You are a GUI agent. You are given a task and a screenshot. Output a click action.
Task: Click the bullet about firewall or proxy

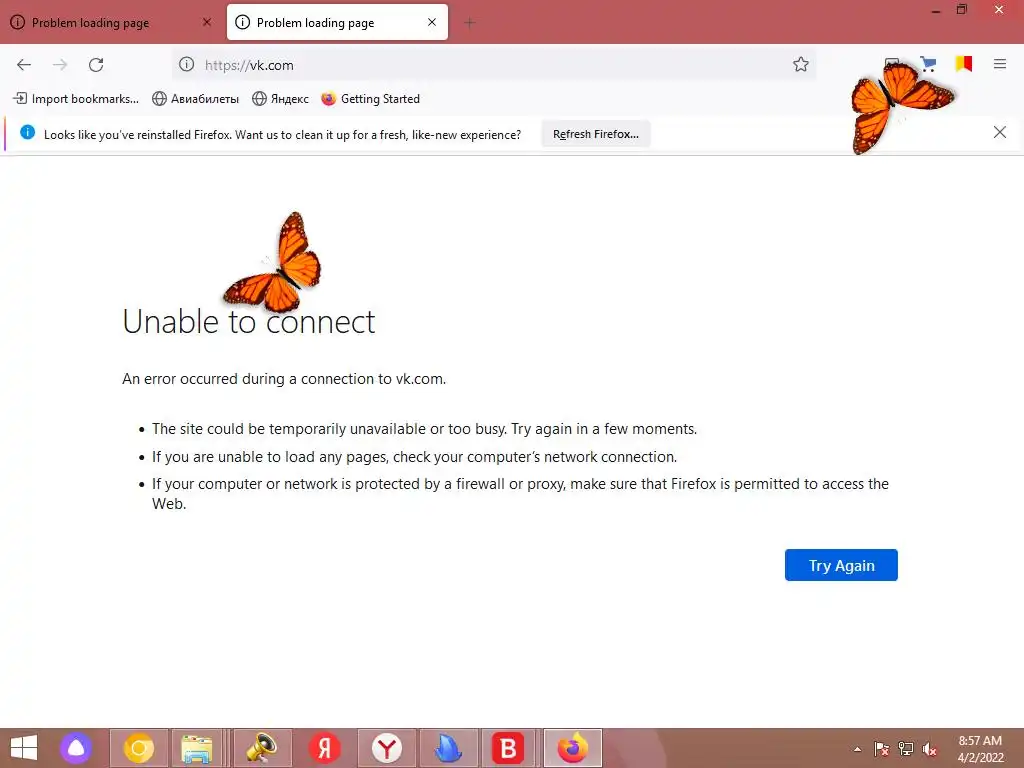tap(520, 493)
